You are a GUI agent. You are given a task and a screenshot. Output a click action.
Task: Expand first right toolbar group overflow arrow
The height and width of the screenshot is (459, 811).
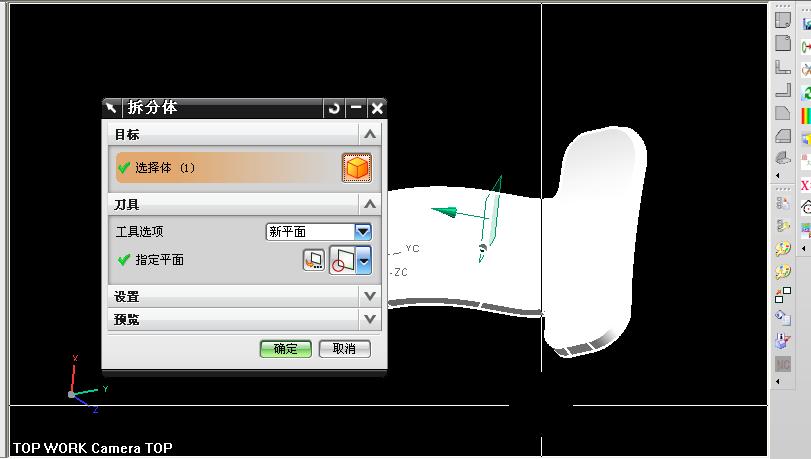(x=778, y=176)
